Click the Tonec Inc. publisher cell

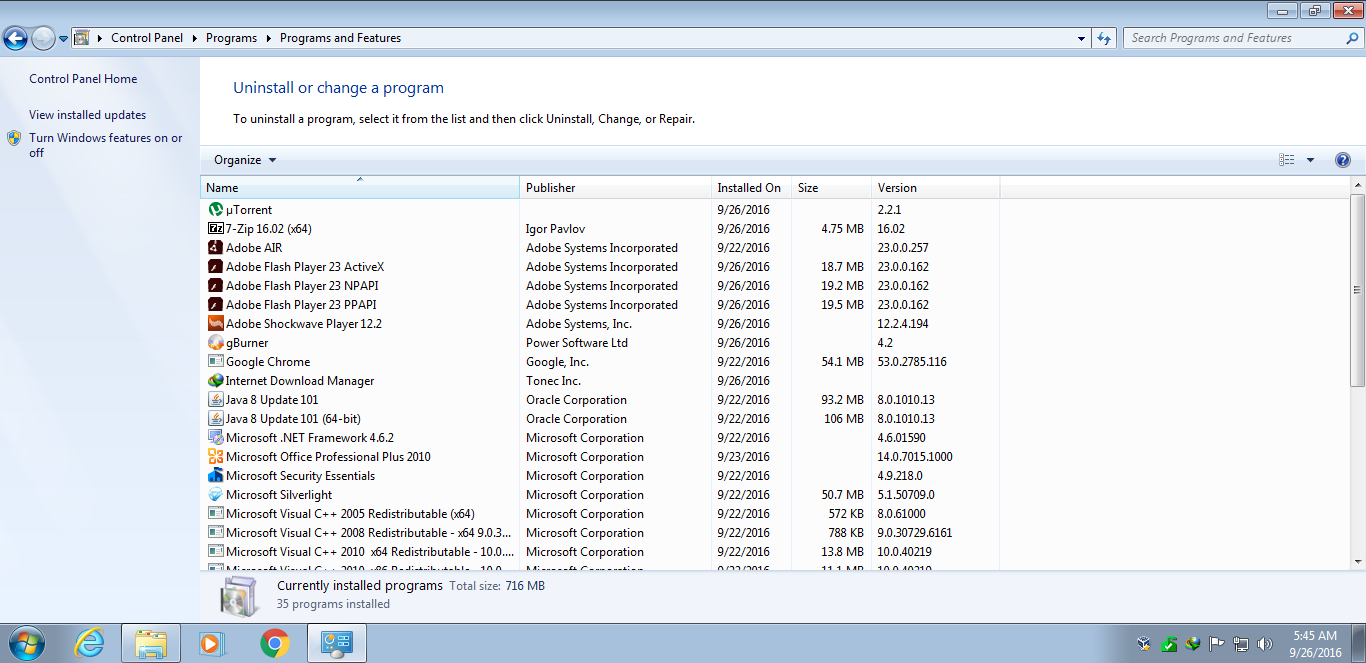point(554,381)
